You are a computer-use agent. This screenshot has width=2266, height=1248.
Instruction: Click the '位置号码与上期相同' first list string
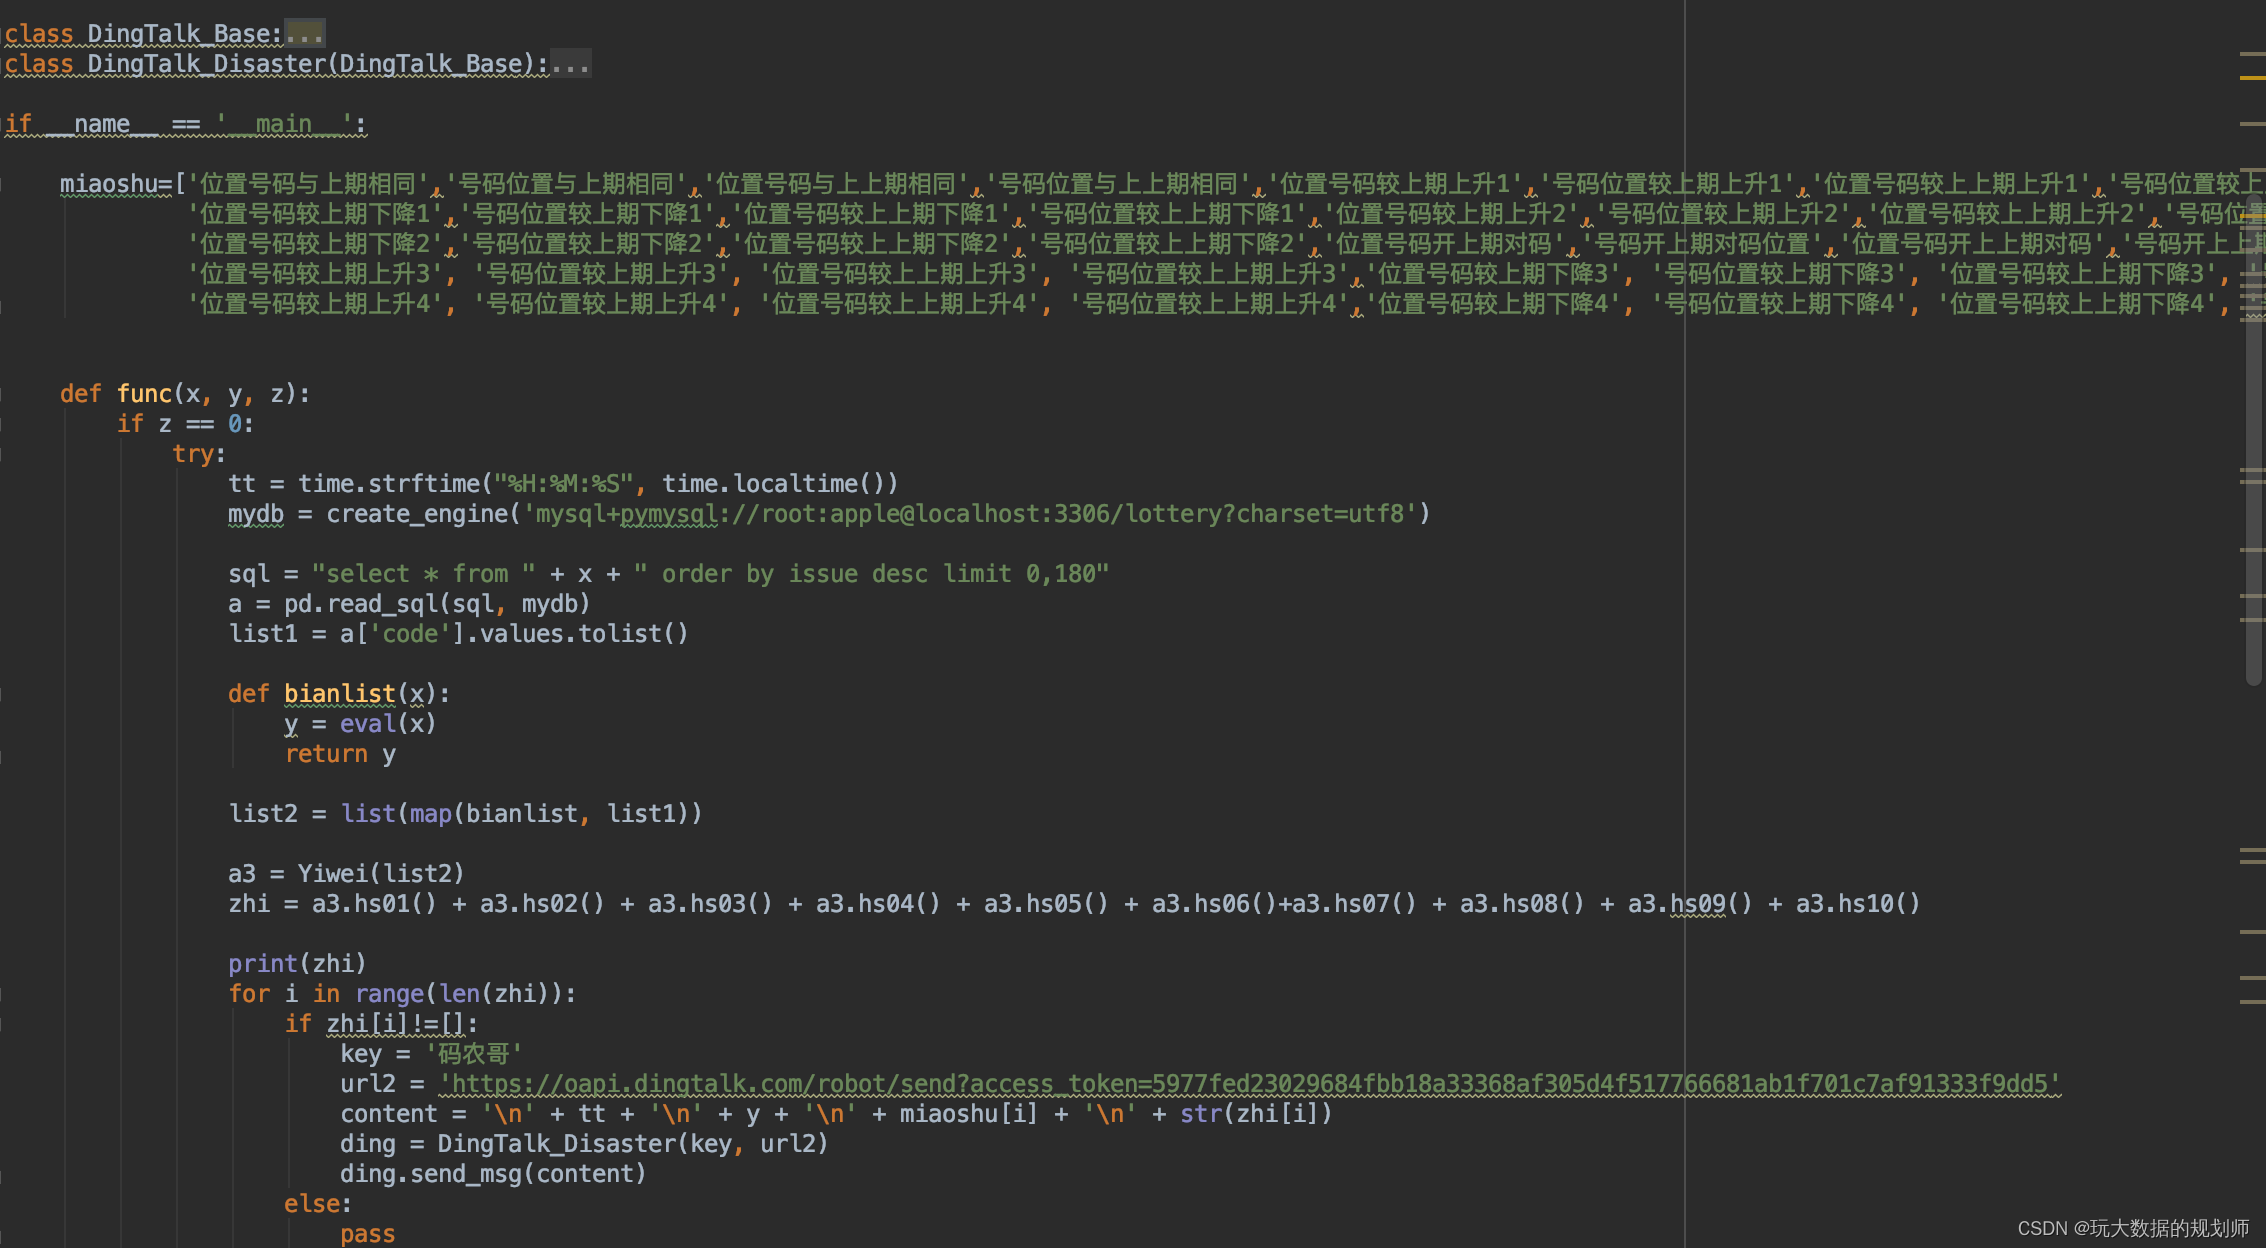(308, 184)
